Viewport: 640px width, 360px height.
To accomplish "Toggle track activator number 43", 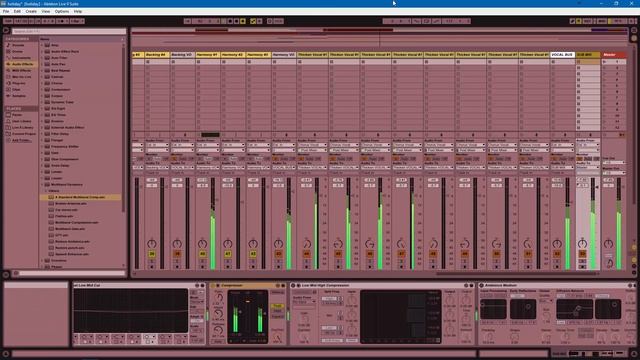I will (x=278, y=254).
